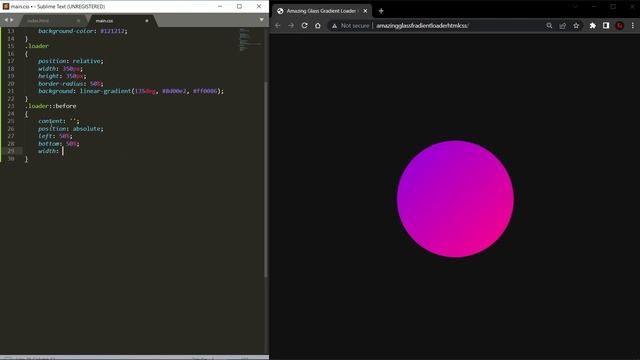Close the Amazing Glass Gradient Loader tab

tap(365, 11)
